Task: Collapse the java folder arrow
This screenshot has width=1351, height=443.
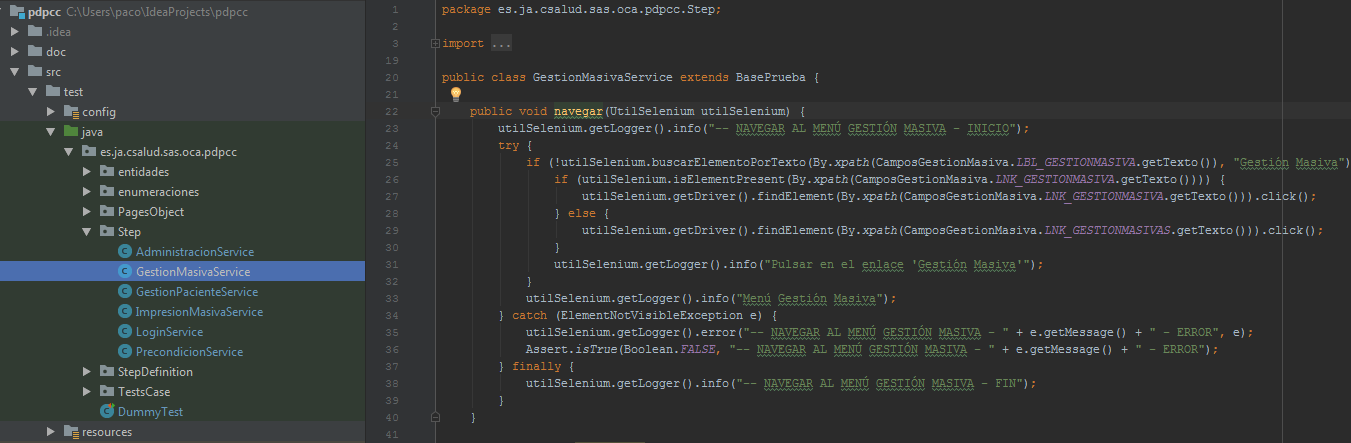Action: pyautogui.click(x=51, y=132)
